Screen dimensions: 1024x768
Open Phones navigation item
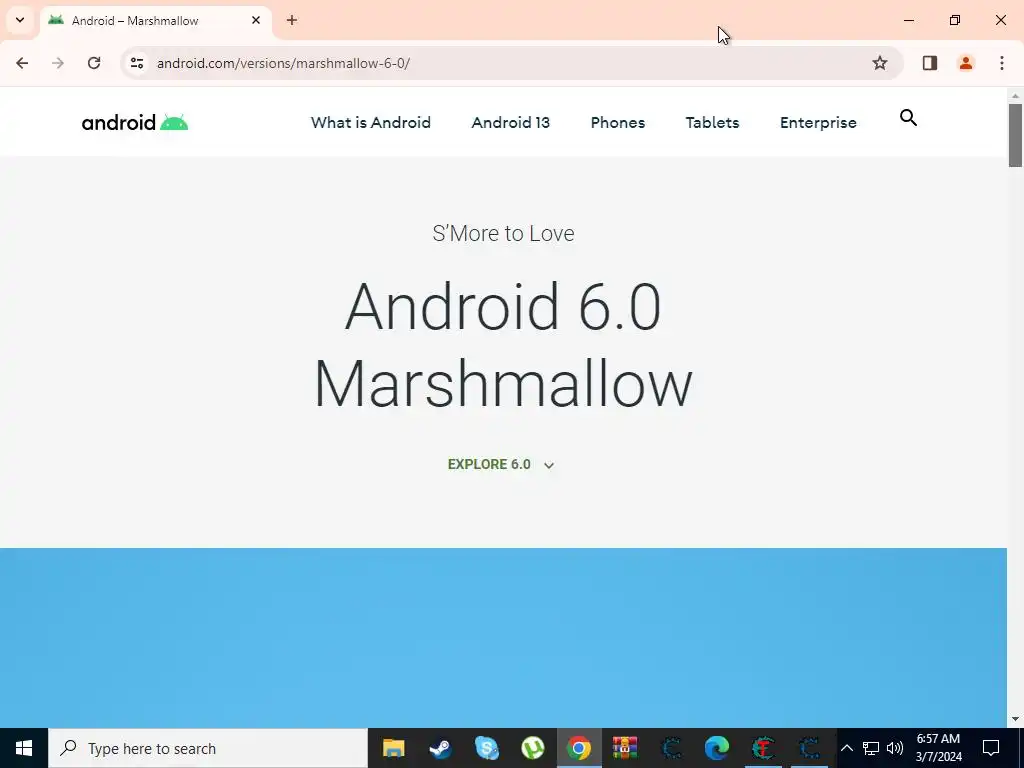click(618, 122)
